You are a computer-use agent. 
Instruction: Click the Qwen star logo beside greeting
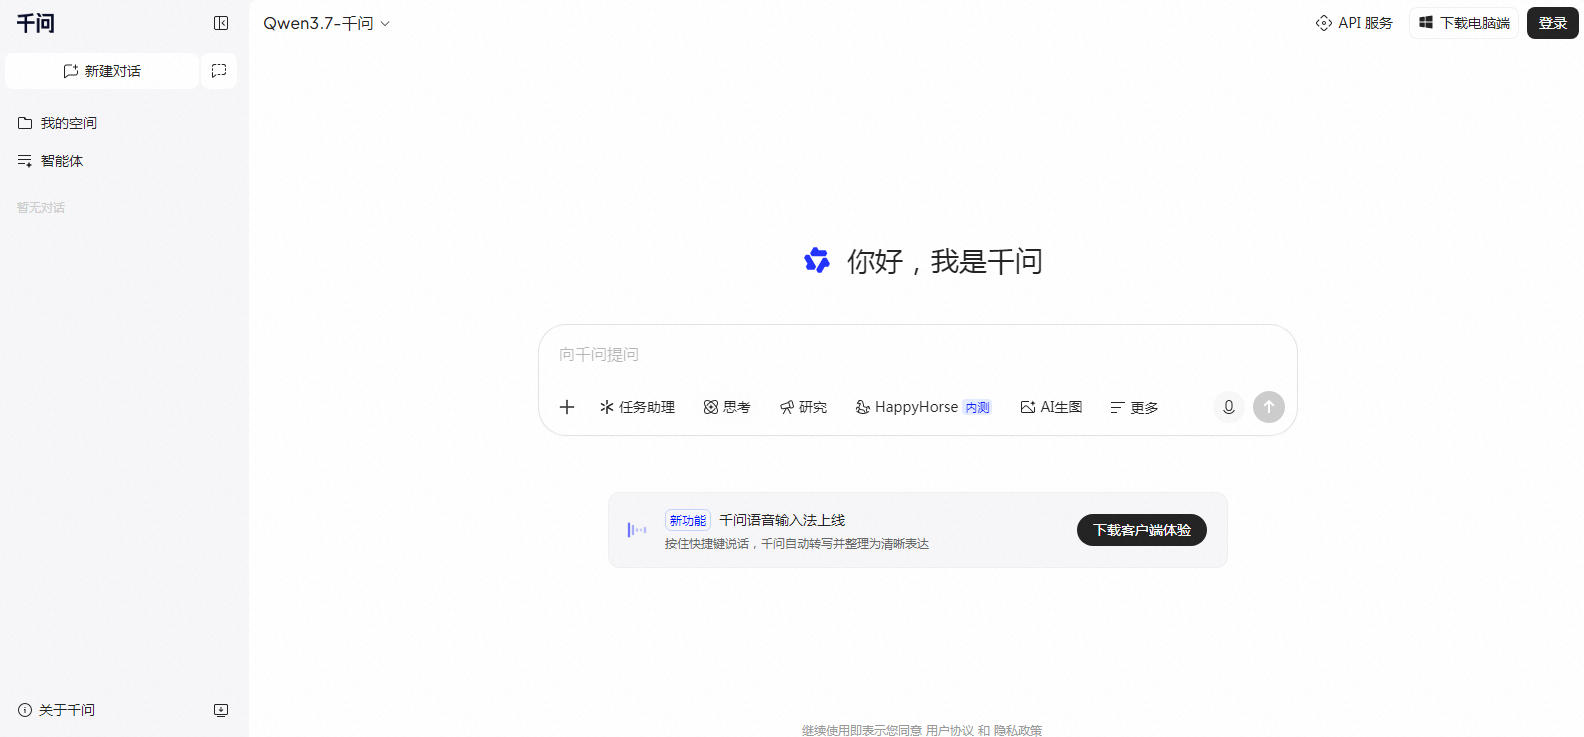click(817, 261)
